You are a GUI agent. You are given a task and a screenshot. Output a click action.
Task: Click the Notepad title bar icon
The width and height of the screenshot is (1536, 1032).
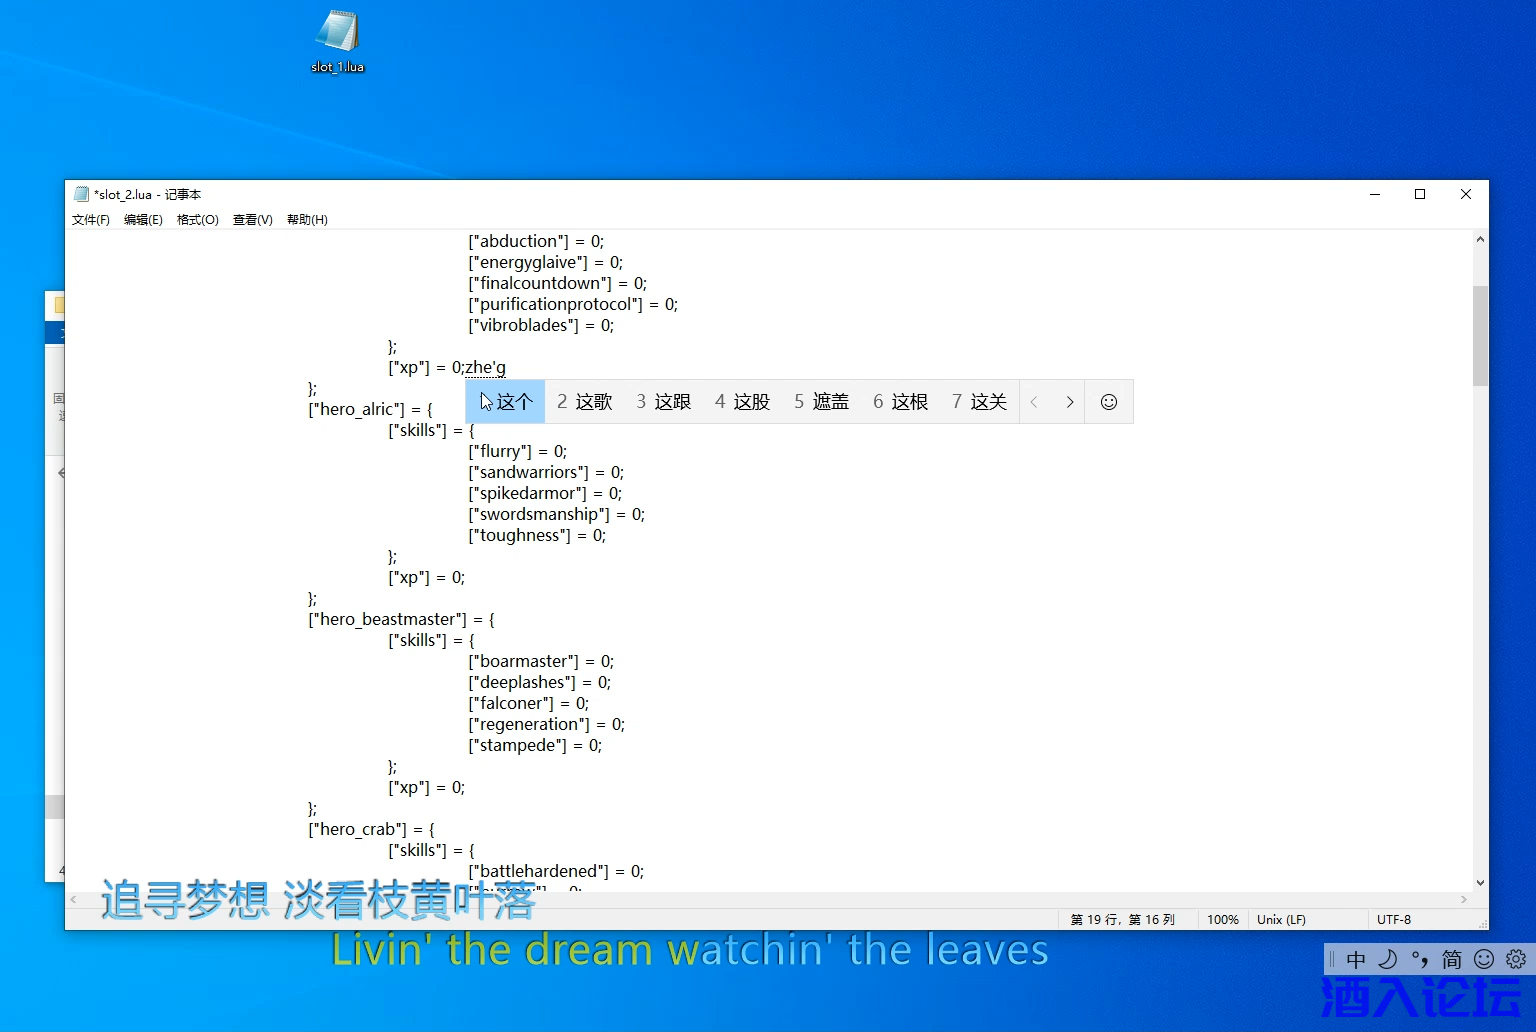tap(82, 194)
